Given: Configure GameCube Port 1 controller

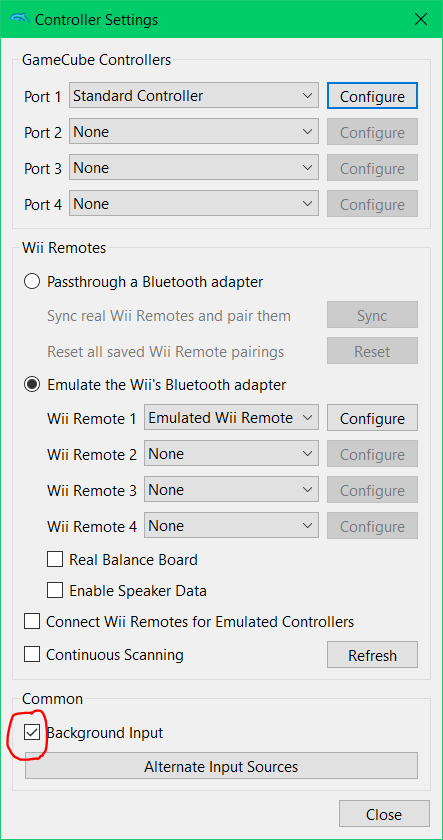Looking at the screenshot, I should pos(372,96).
